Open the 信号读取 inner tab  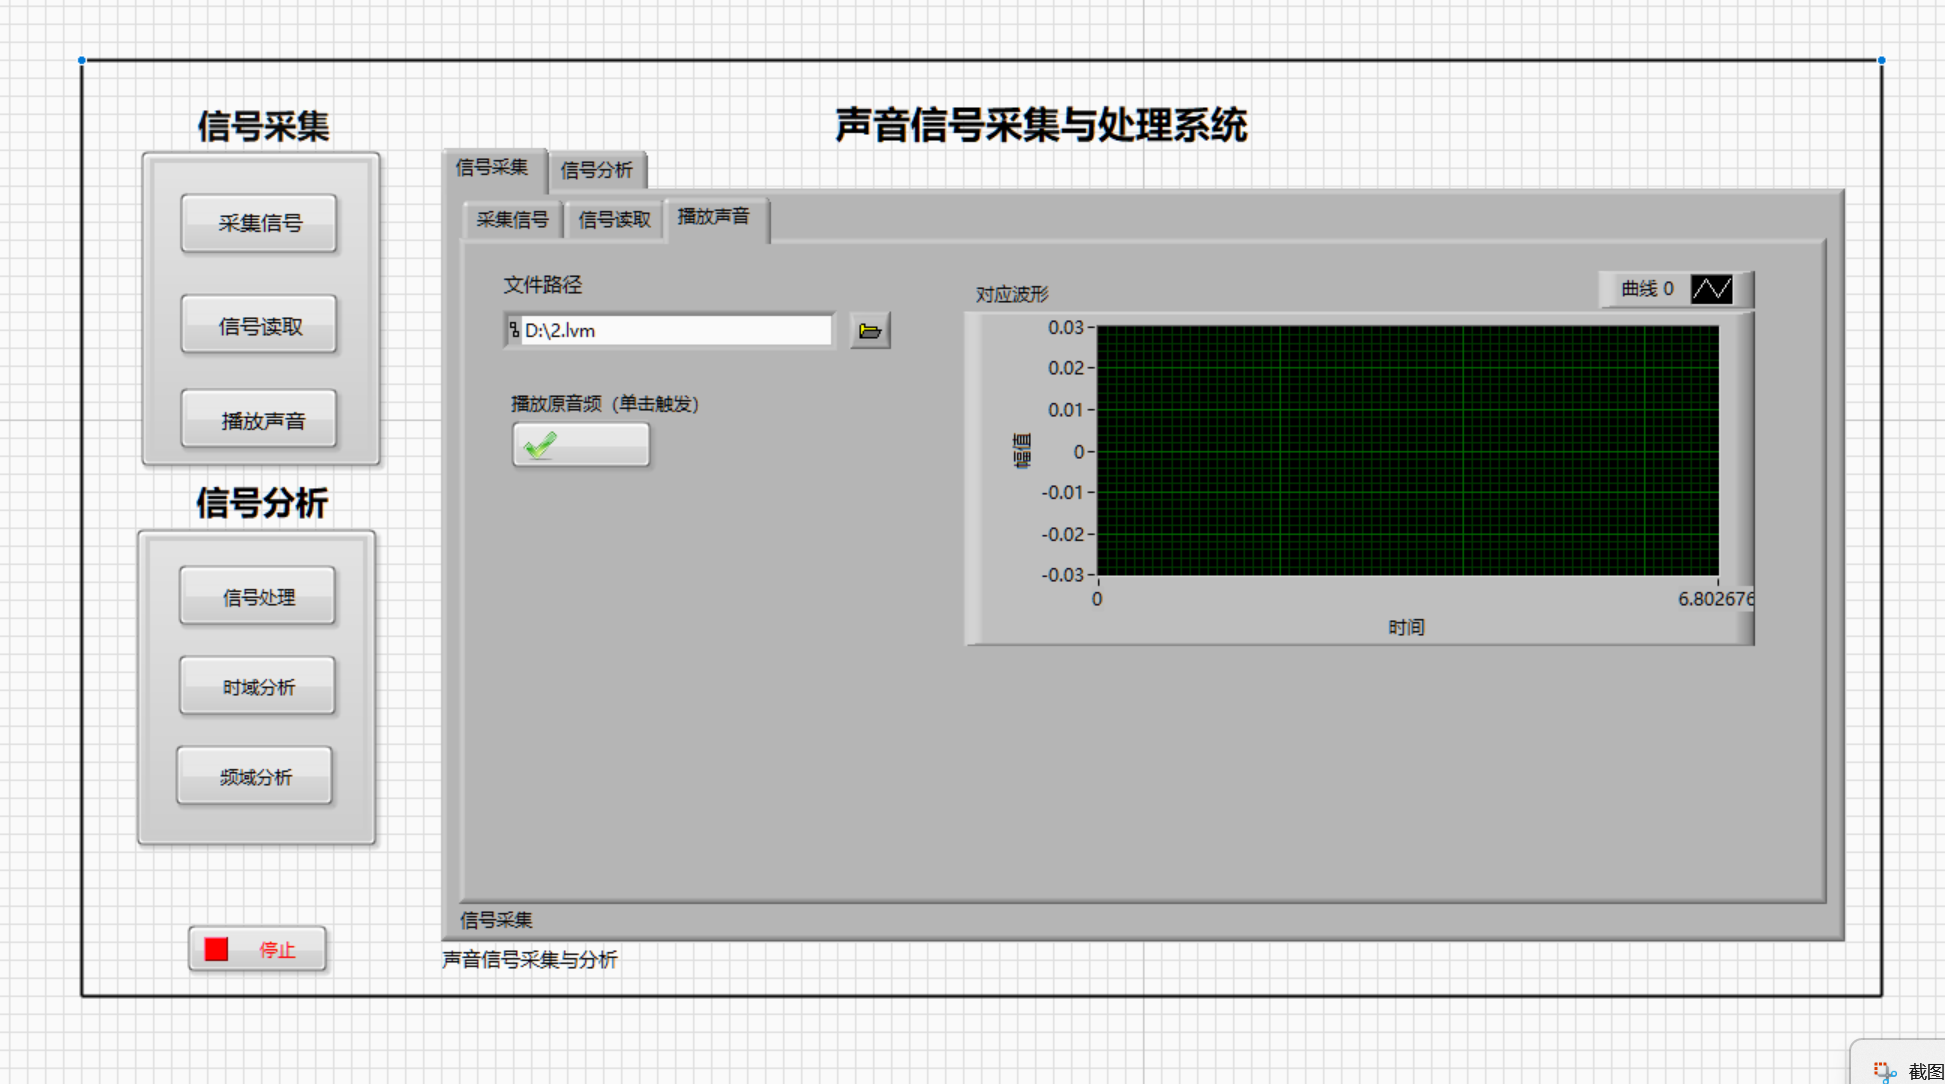614,220
